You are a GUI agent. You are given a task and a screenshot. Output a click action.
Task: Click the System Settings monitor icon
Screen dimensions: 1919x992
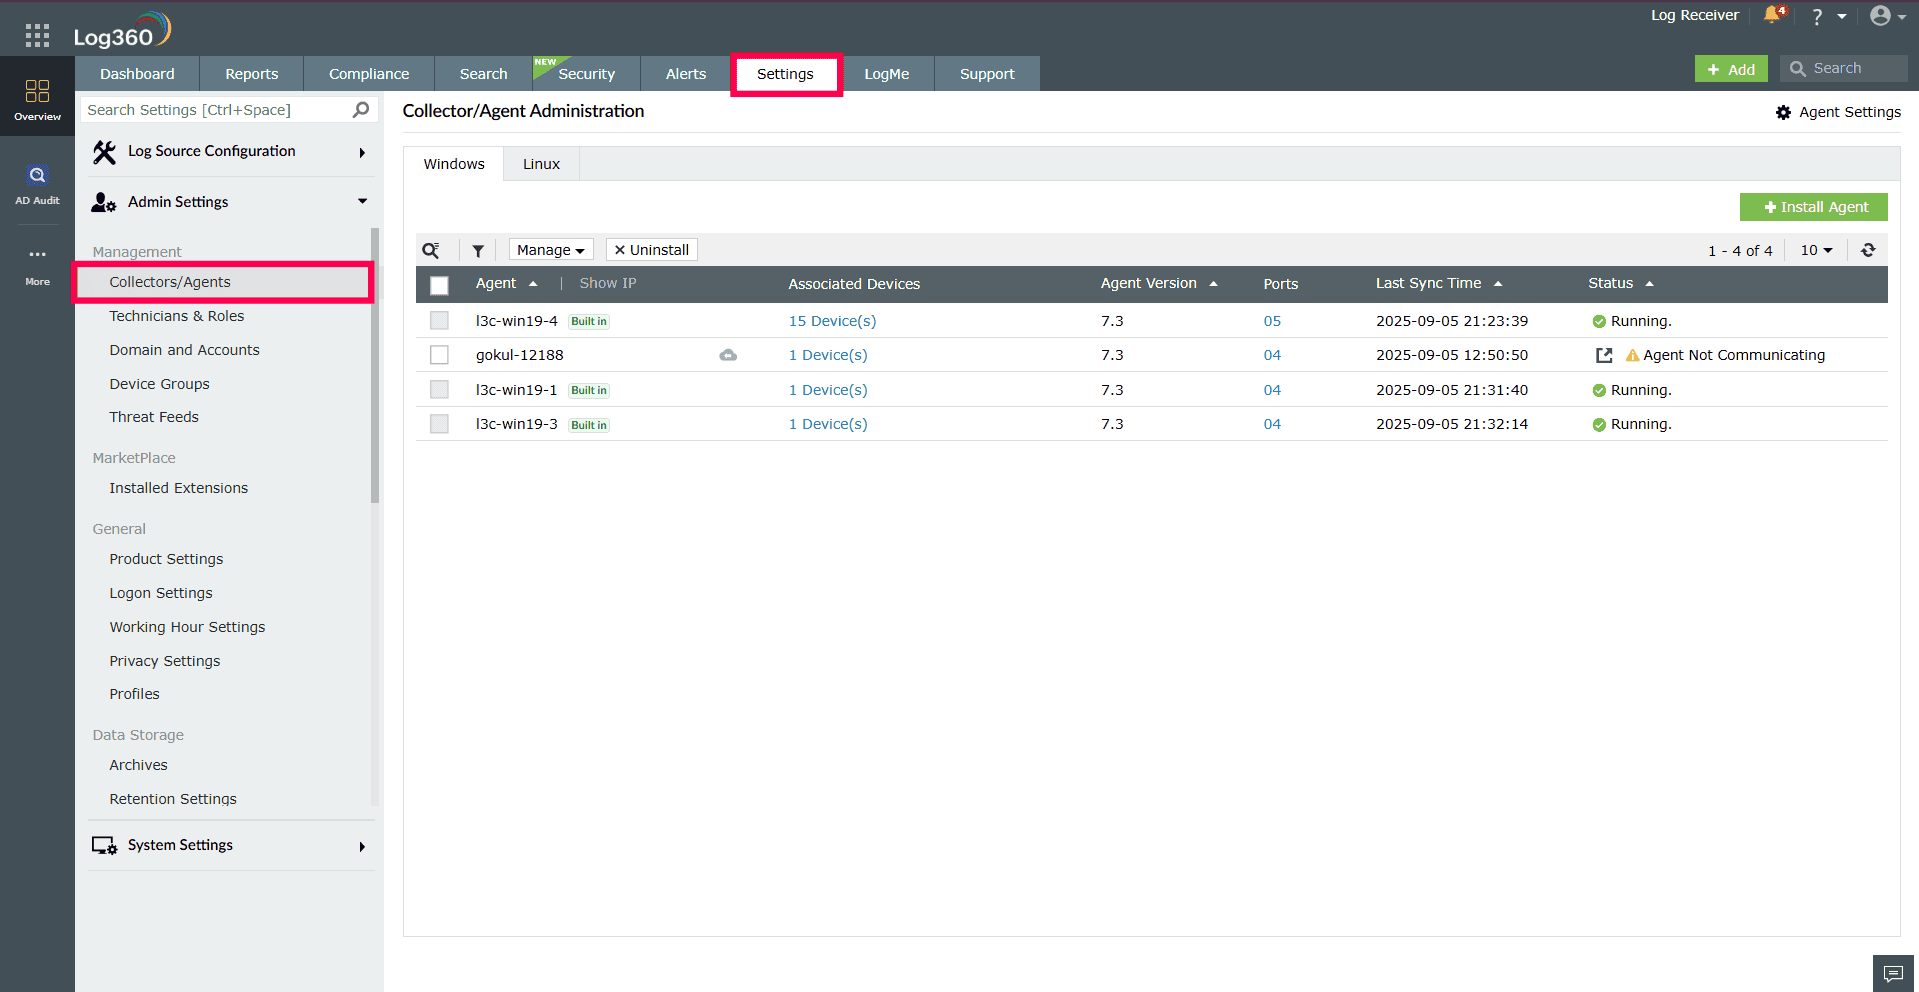[x=104, y=846]
